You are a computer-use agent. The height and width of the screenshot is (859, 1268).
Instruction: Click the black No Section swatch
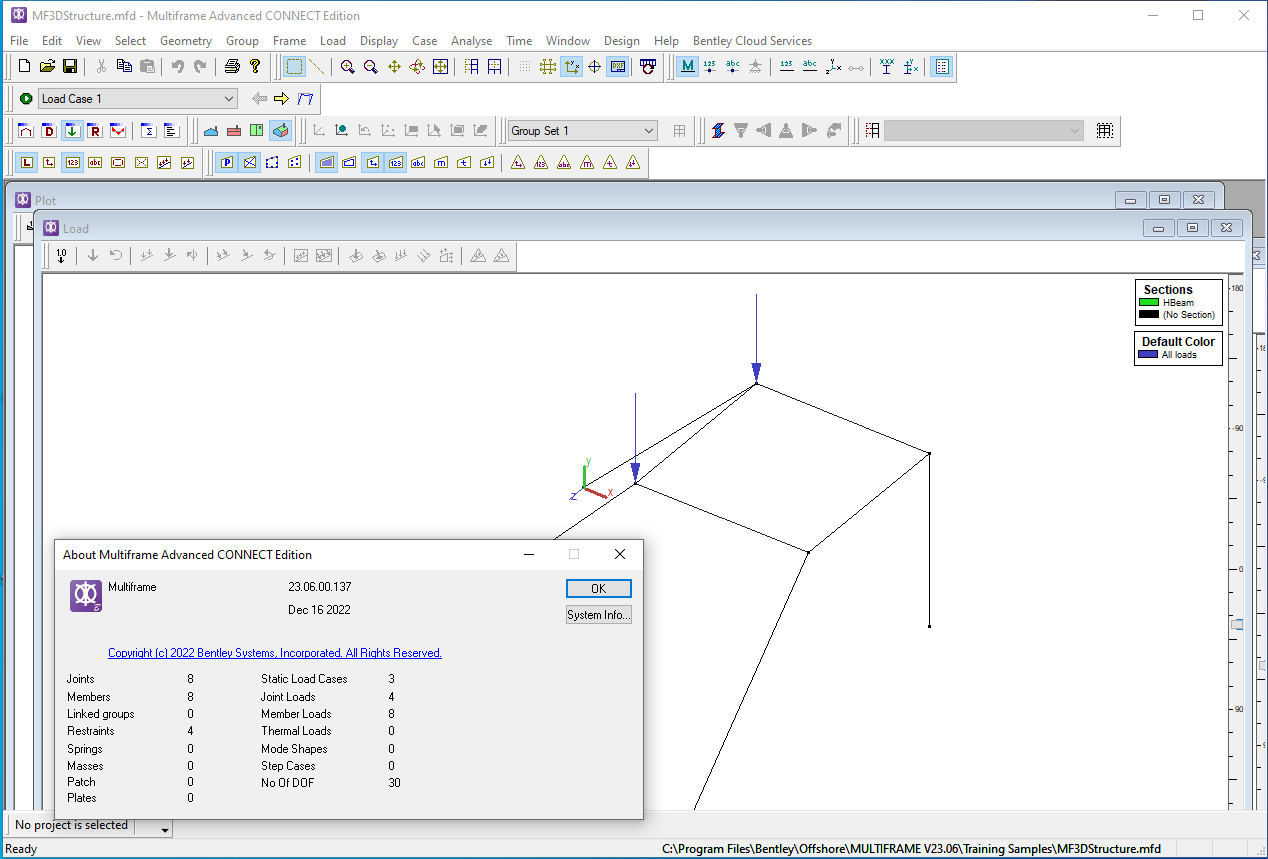tap(1149, 314)
